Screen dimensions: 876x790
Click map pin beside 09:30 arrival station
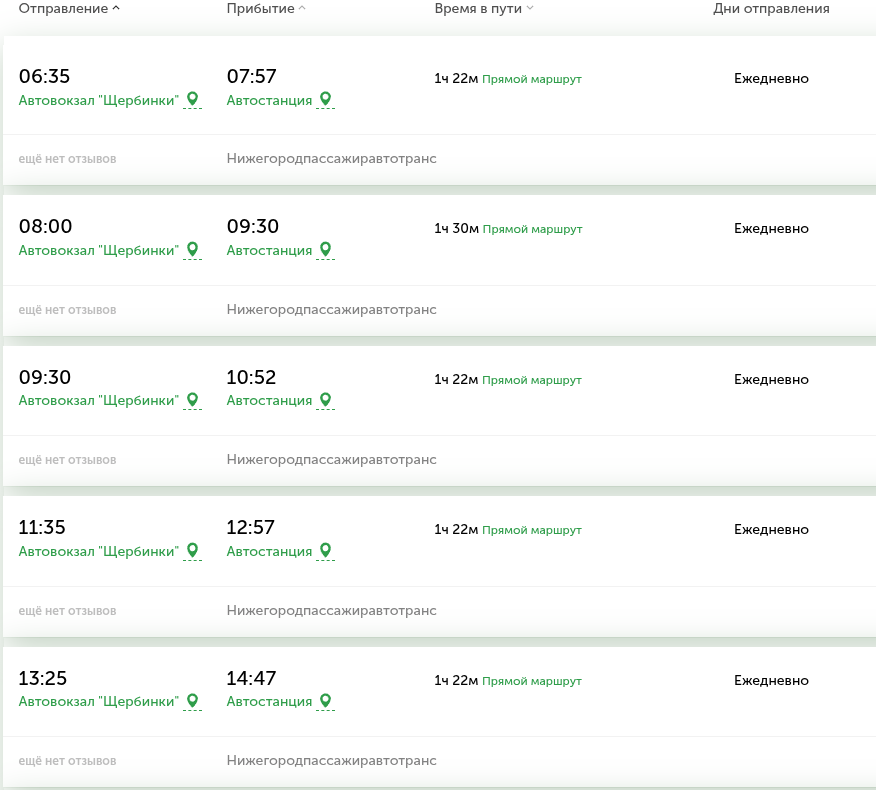tap(325, 249)
